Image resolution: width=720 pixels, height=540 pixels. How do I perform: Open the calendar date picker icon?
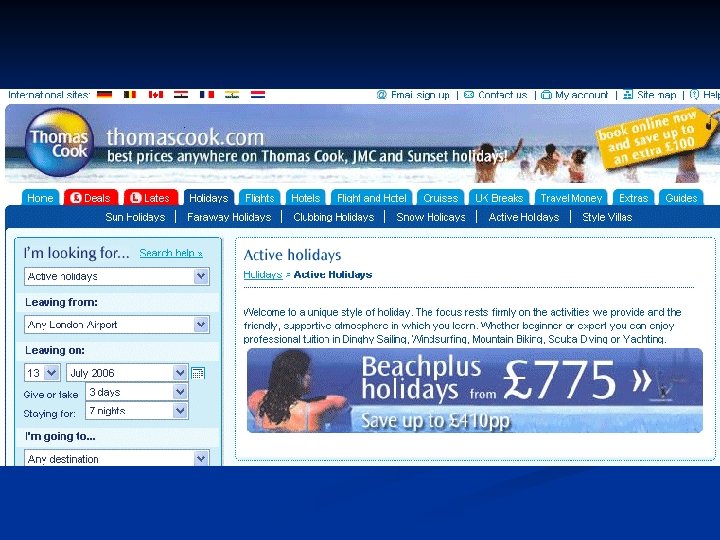click(197, 373)
